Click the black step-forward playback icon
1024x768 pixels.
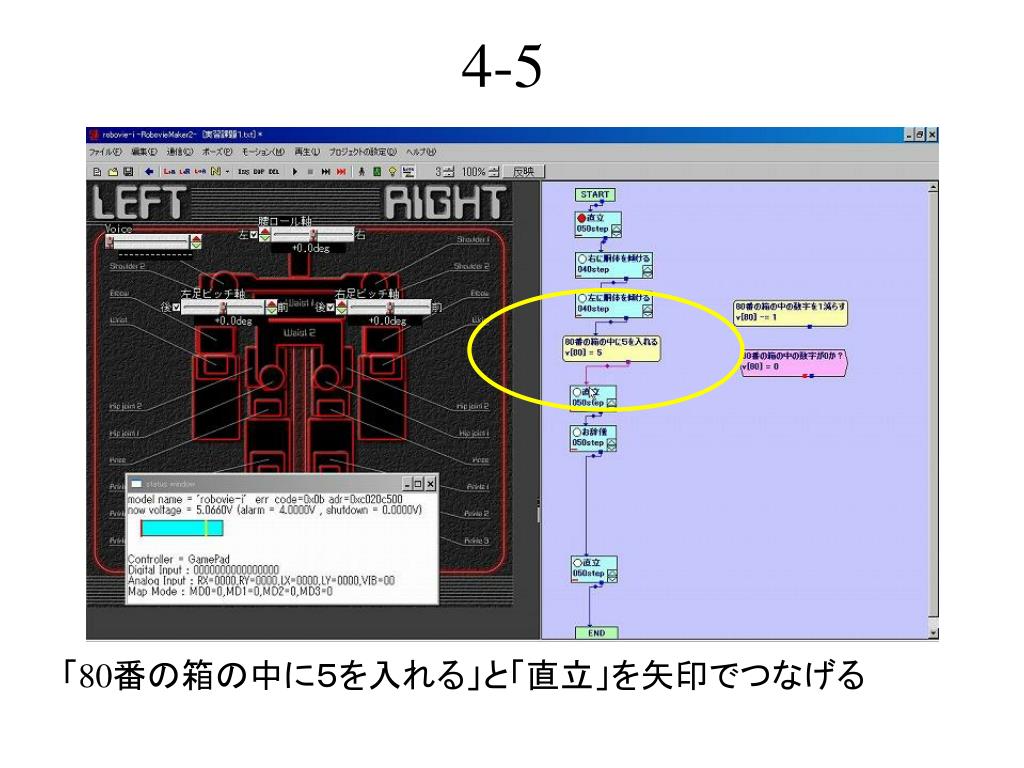(326, 172)
